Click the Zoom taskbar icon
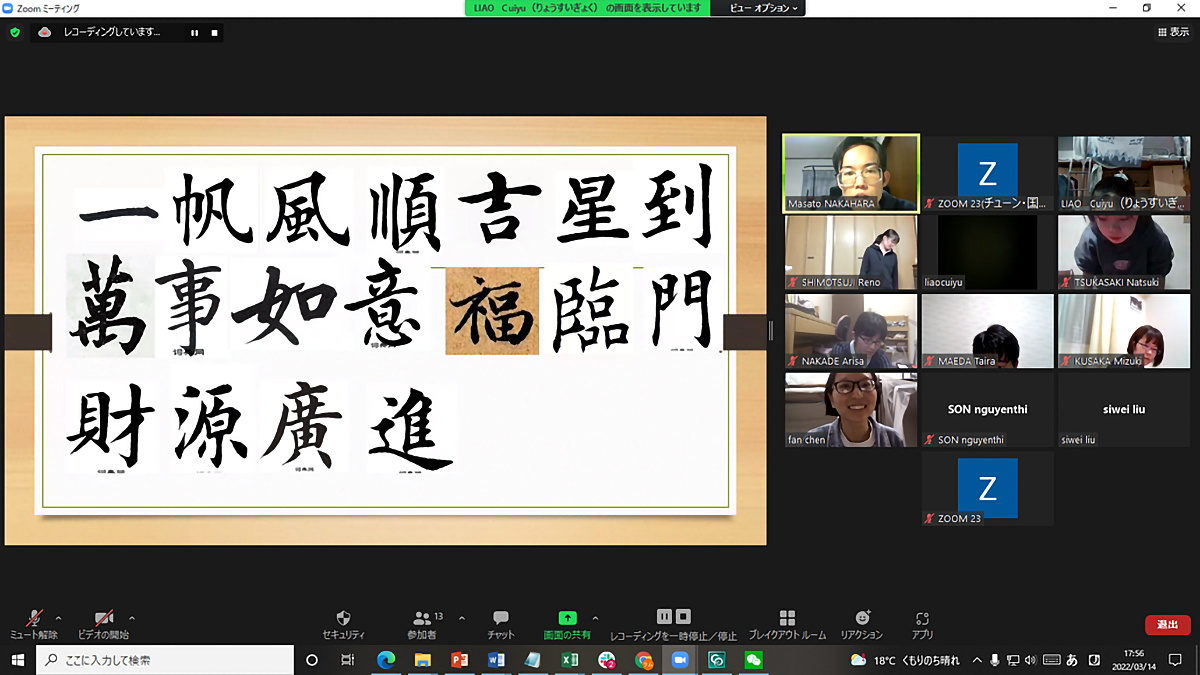The height and width of the screenshot is (675, 1200). point(680,660)
